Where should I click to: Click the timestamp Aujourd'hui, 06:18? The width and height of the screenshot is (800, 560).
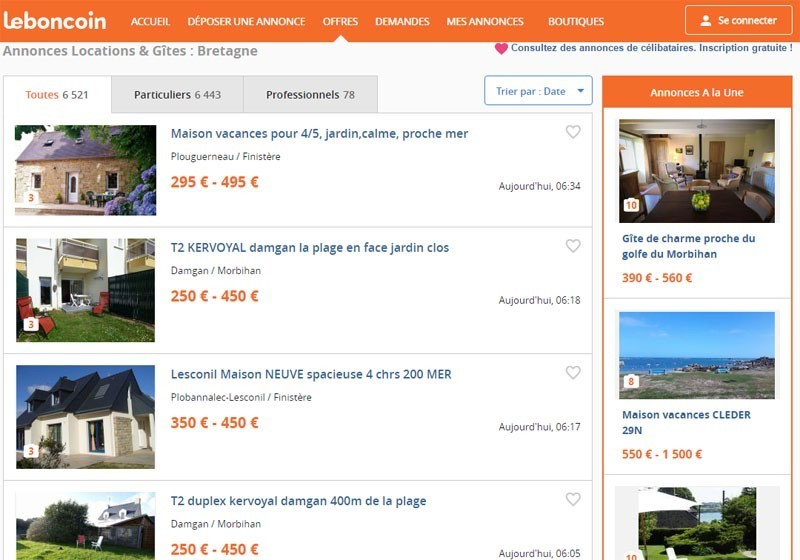539,300
